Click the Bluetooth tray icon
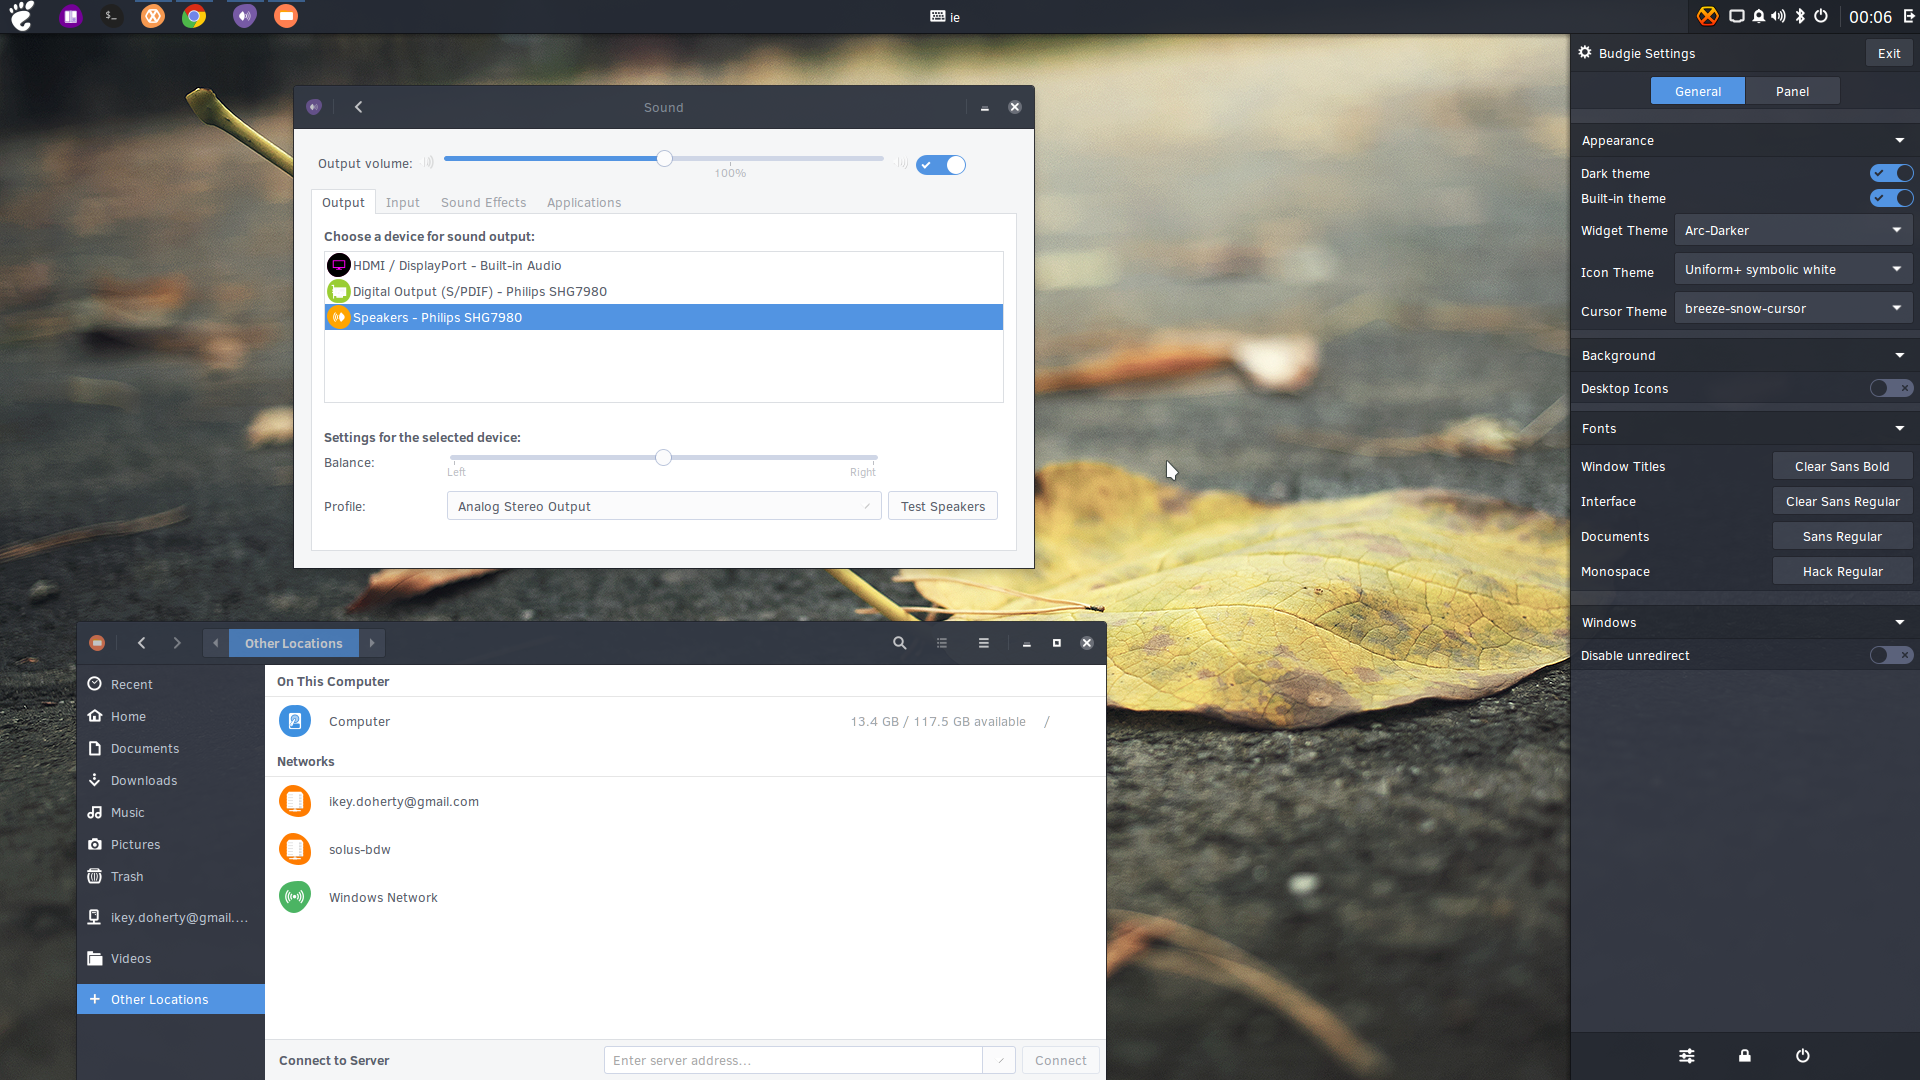 pos(1800,16)
